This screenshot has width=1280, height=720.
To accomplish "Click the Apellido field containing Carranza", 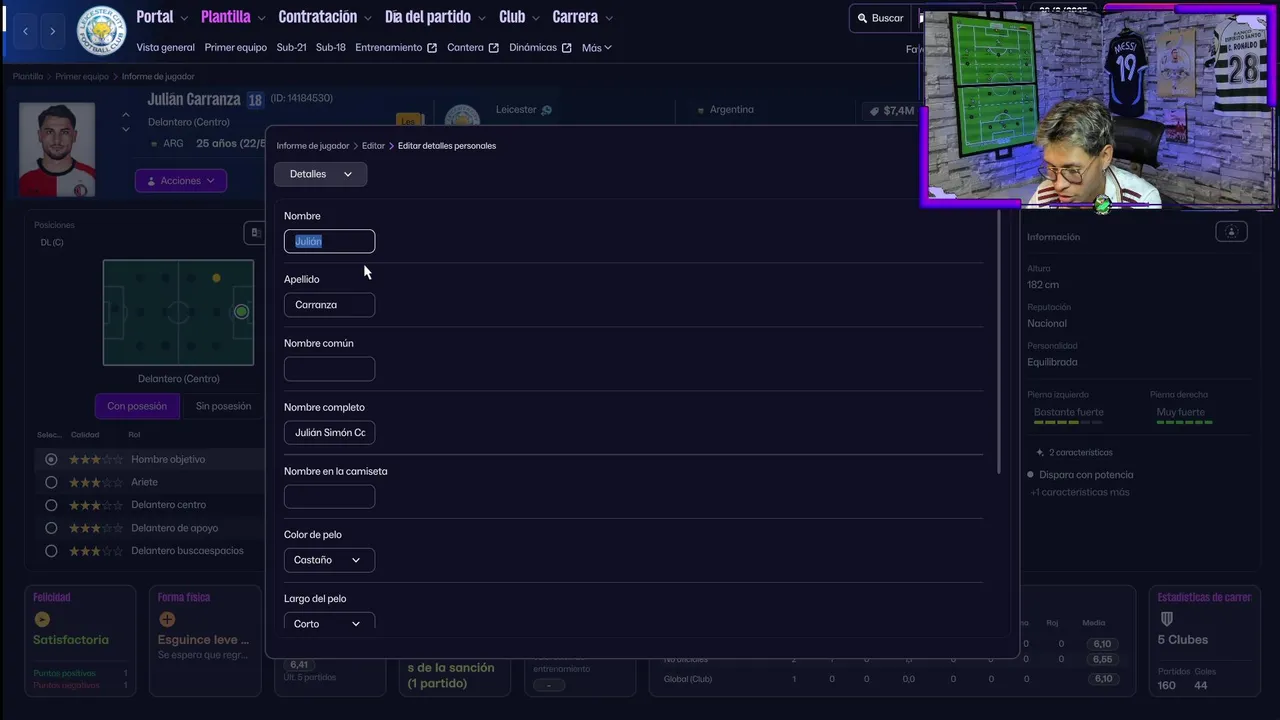I will (329, 305).
